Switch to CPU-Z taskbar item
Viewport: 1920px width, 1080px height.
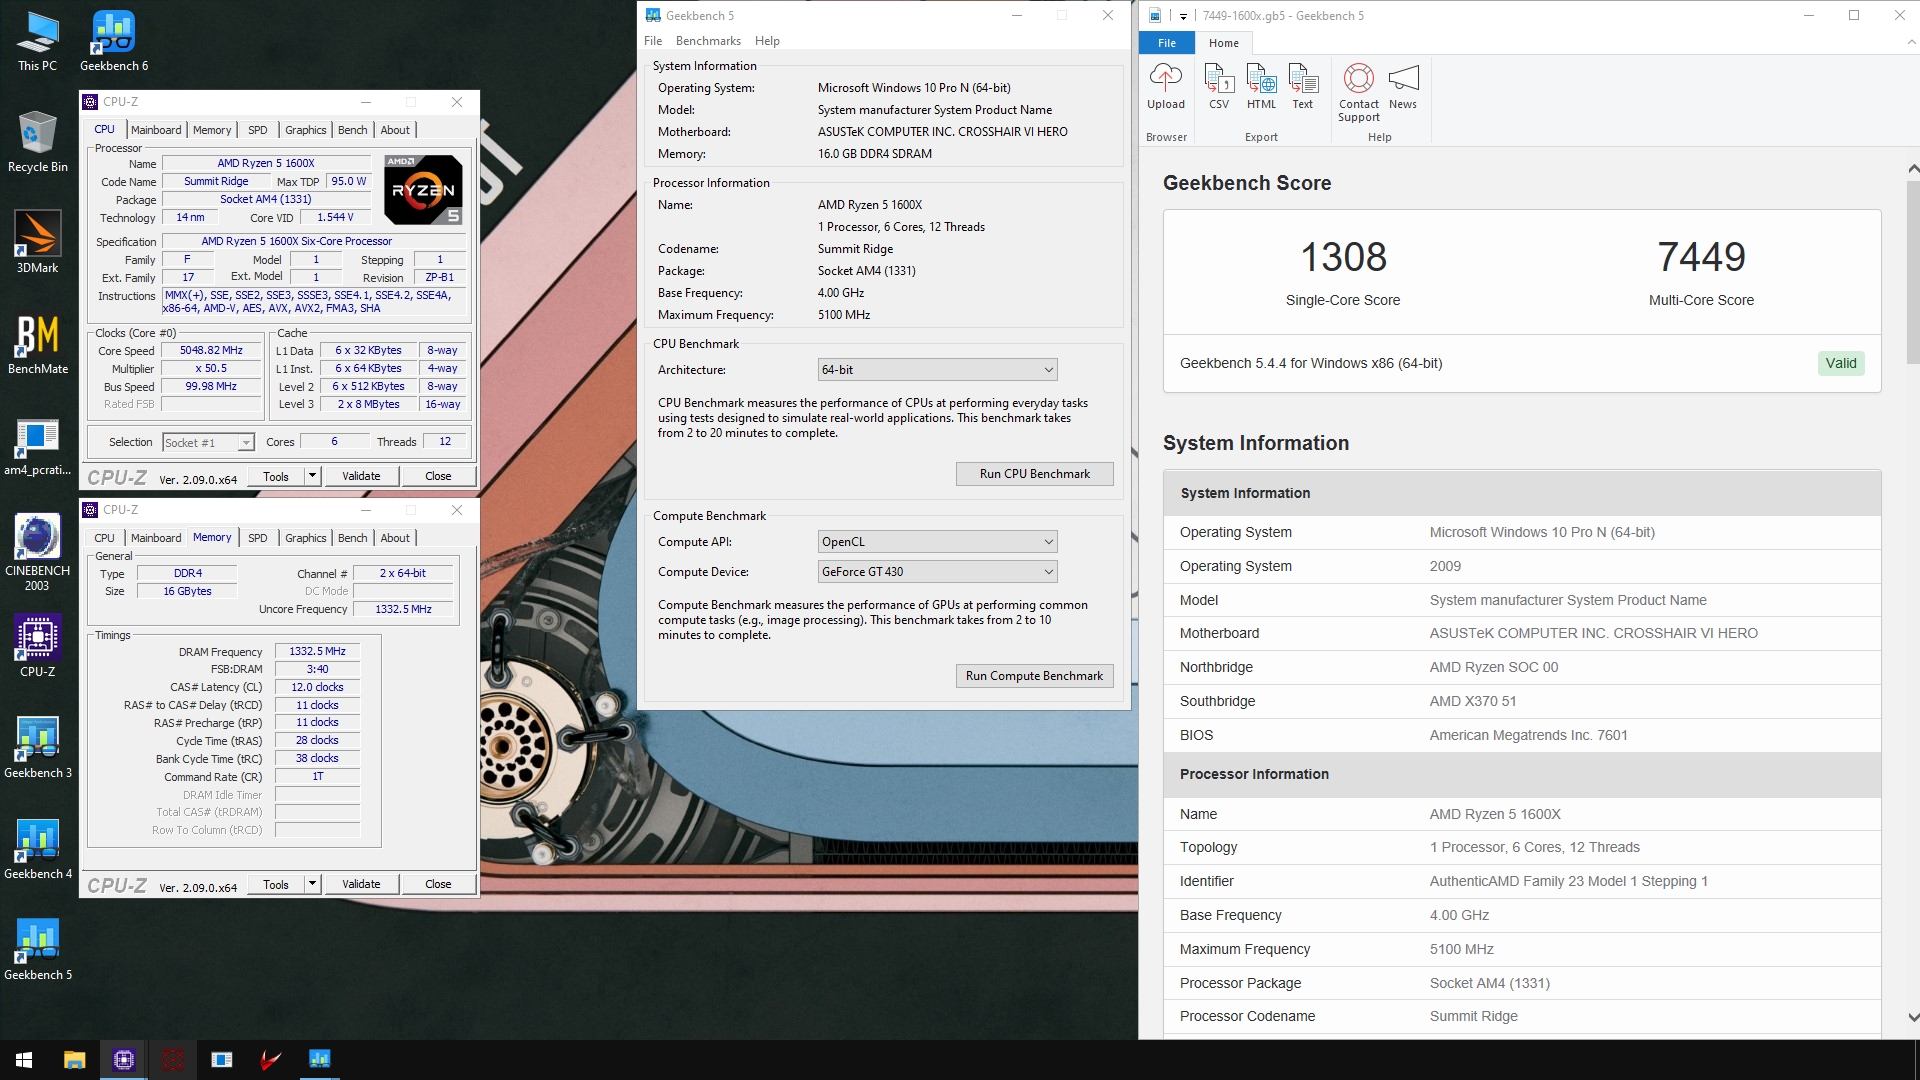[124, 1060]
